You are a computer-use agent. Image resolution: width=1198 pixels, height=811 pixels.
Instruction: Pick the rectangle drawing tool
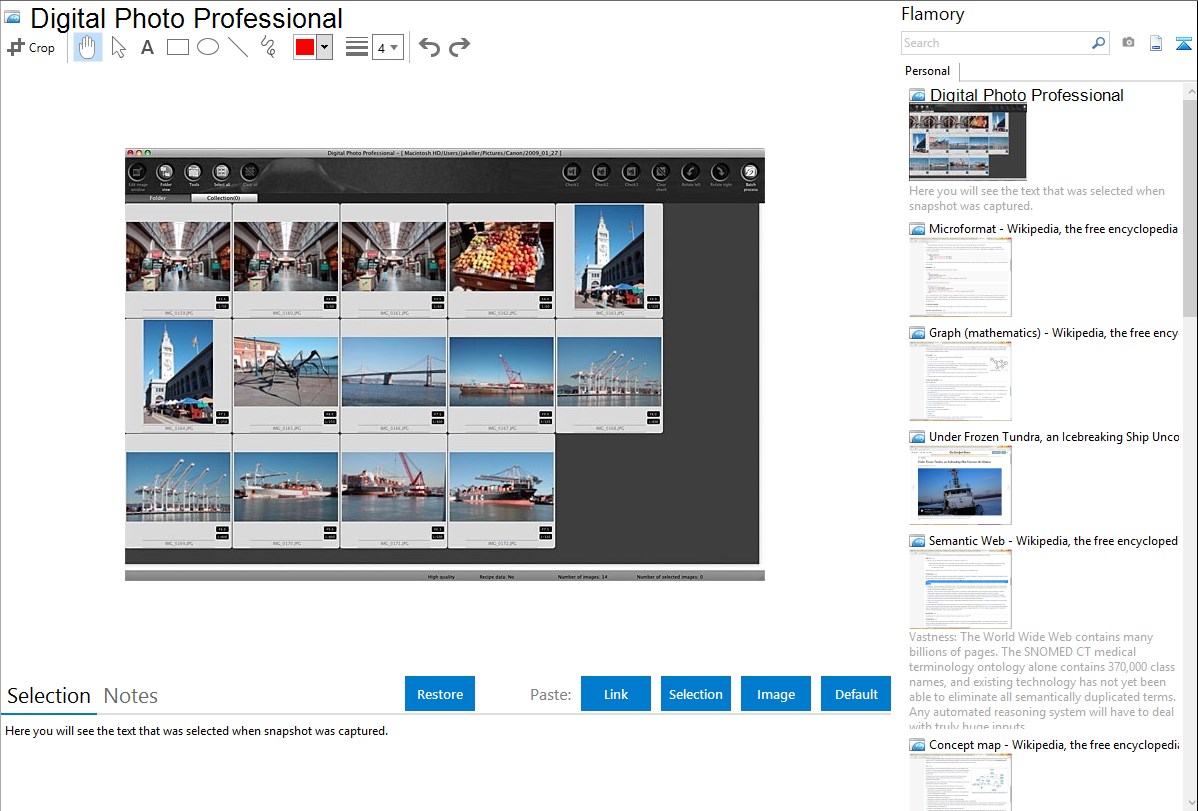[177, 47]
